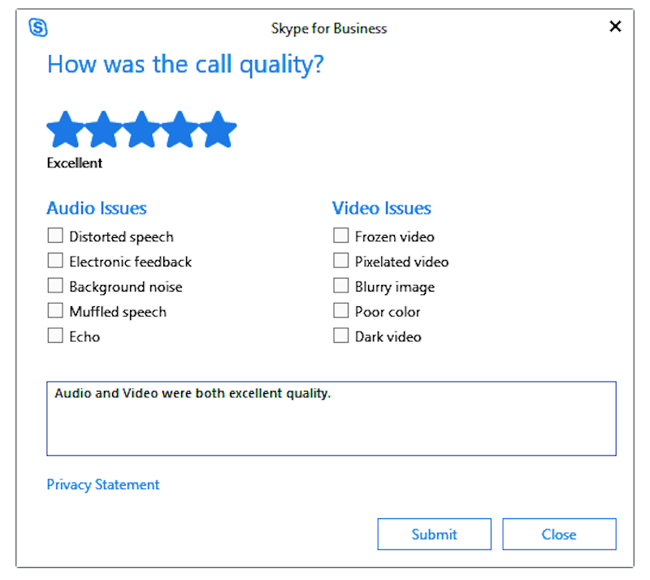Tick the Background noise checkbox
The width and height of the screenshot is (650, 580).
pos(55,286)
